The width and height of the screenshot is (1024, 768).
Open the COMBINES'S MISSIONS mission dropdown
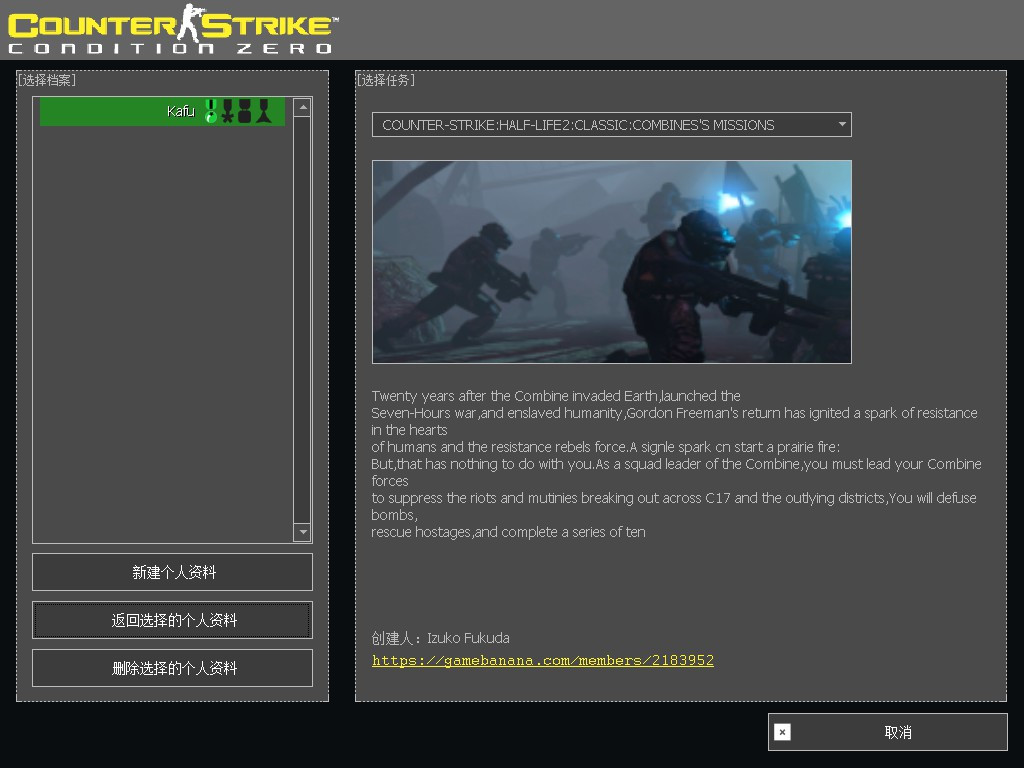click(x=611, y=125)
